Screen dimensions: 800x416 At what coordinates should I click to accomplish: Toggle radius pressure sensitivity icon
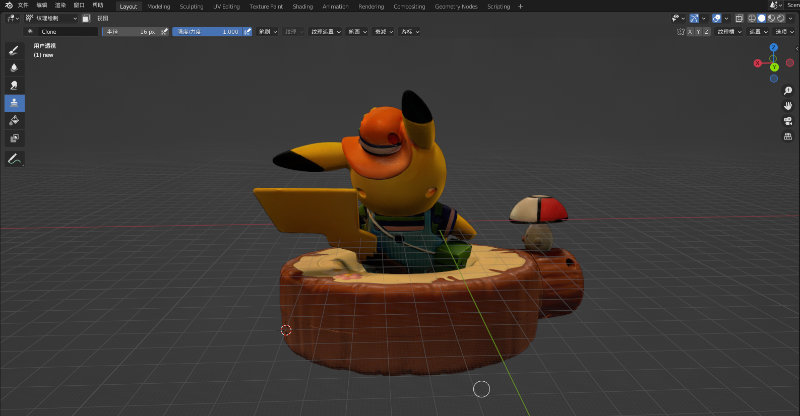point(164,32)
